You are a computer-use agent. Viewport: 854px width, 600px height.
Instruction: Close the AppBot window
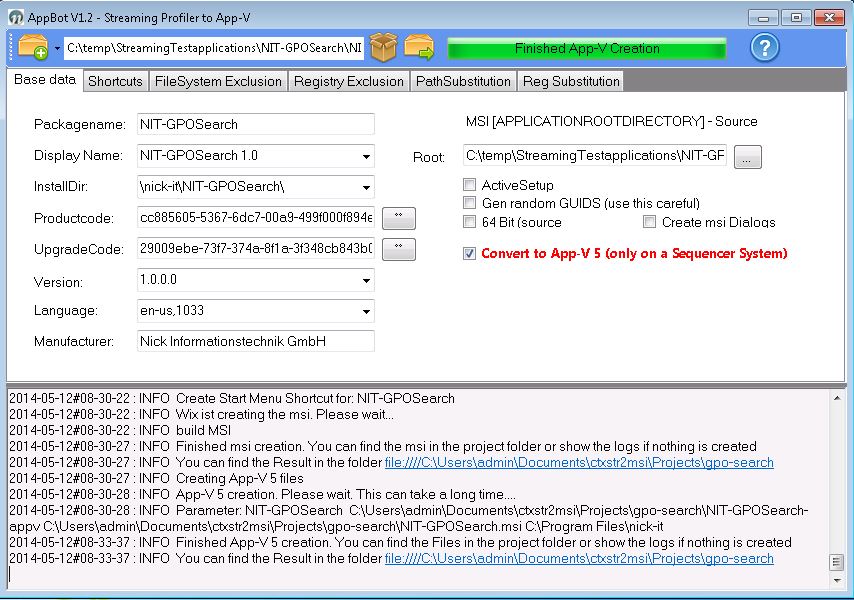pos(829,18)
